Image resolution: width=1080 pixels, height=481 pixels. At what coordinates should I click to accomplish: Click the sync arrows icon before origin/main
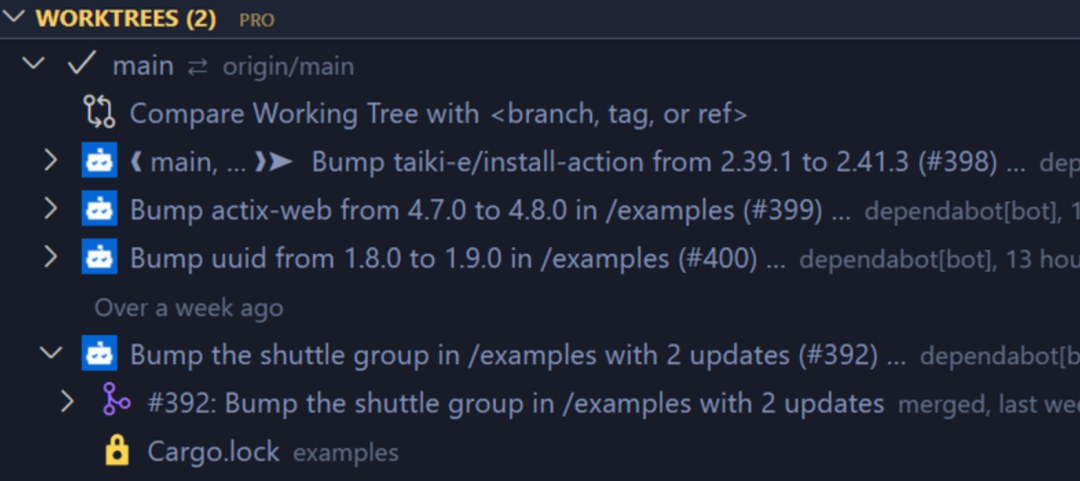coord(198,67)
